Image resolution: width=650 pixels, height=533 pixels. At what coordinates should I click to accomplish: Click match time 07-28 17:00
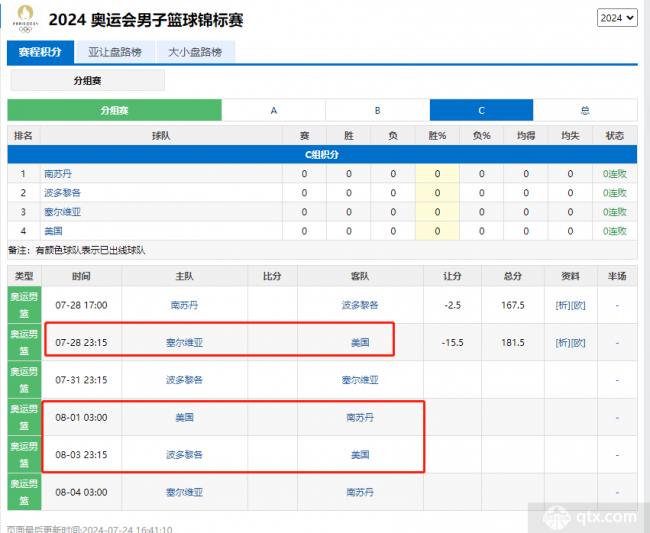click(x=81, y=305)
